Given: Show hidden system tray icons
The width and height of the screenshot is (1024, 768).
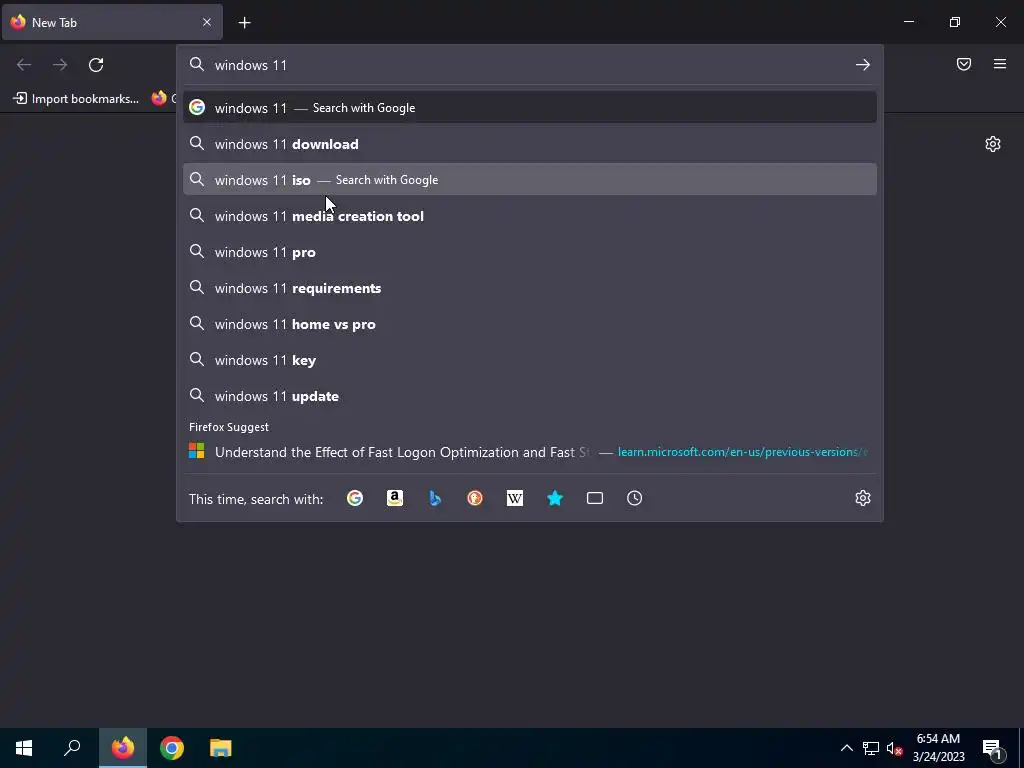Looking at the screenshot, I should point(846,748).
